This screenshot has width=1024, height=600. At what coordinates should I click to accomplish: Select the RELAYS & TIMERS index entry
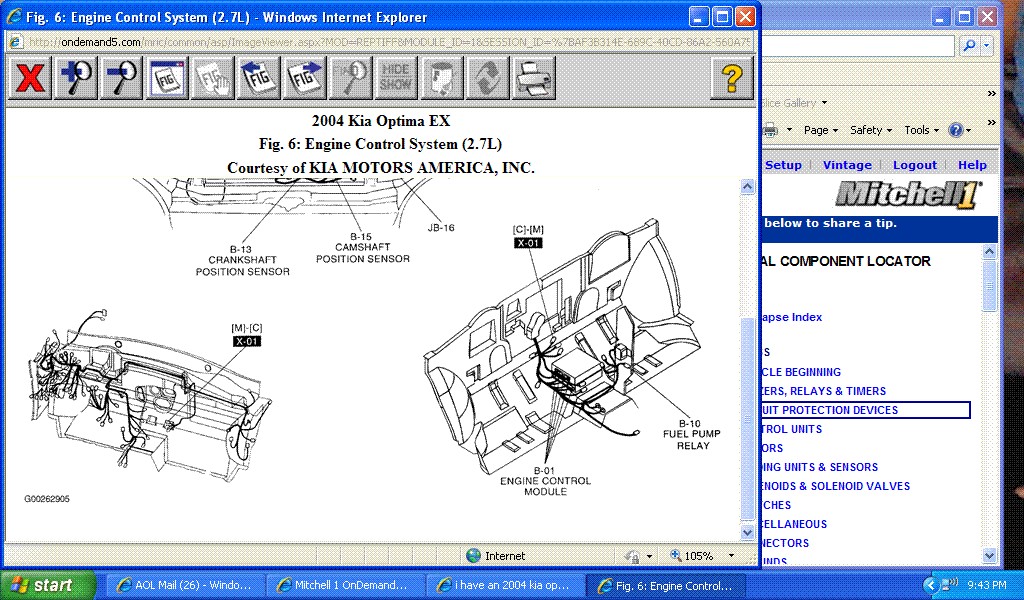[x=824, y=391]
